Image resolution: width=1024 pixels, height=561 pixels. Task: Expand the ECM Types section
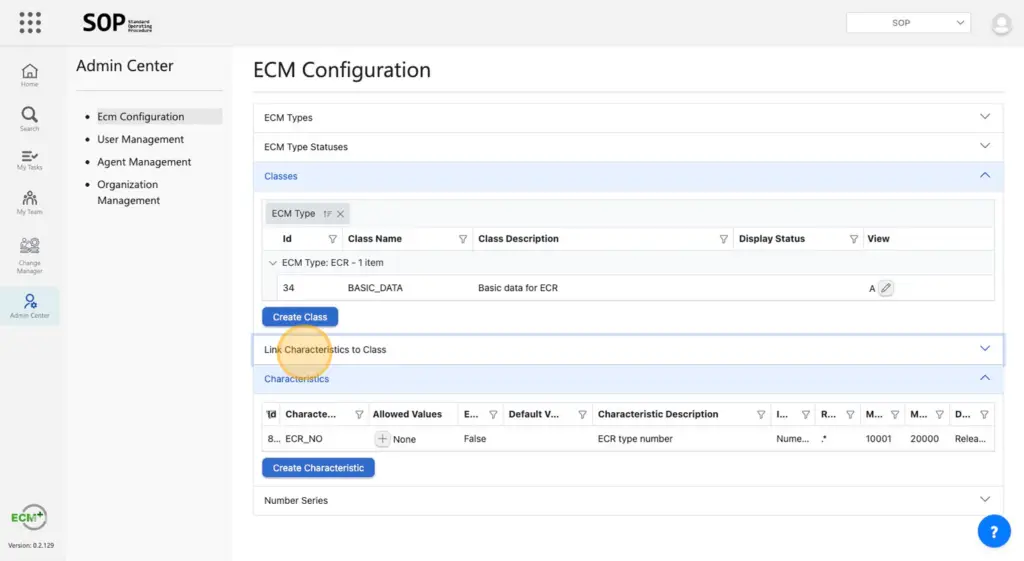point(984,117)
